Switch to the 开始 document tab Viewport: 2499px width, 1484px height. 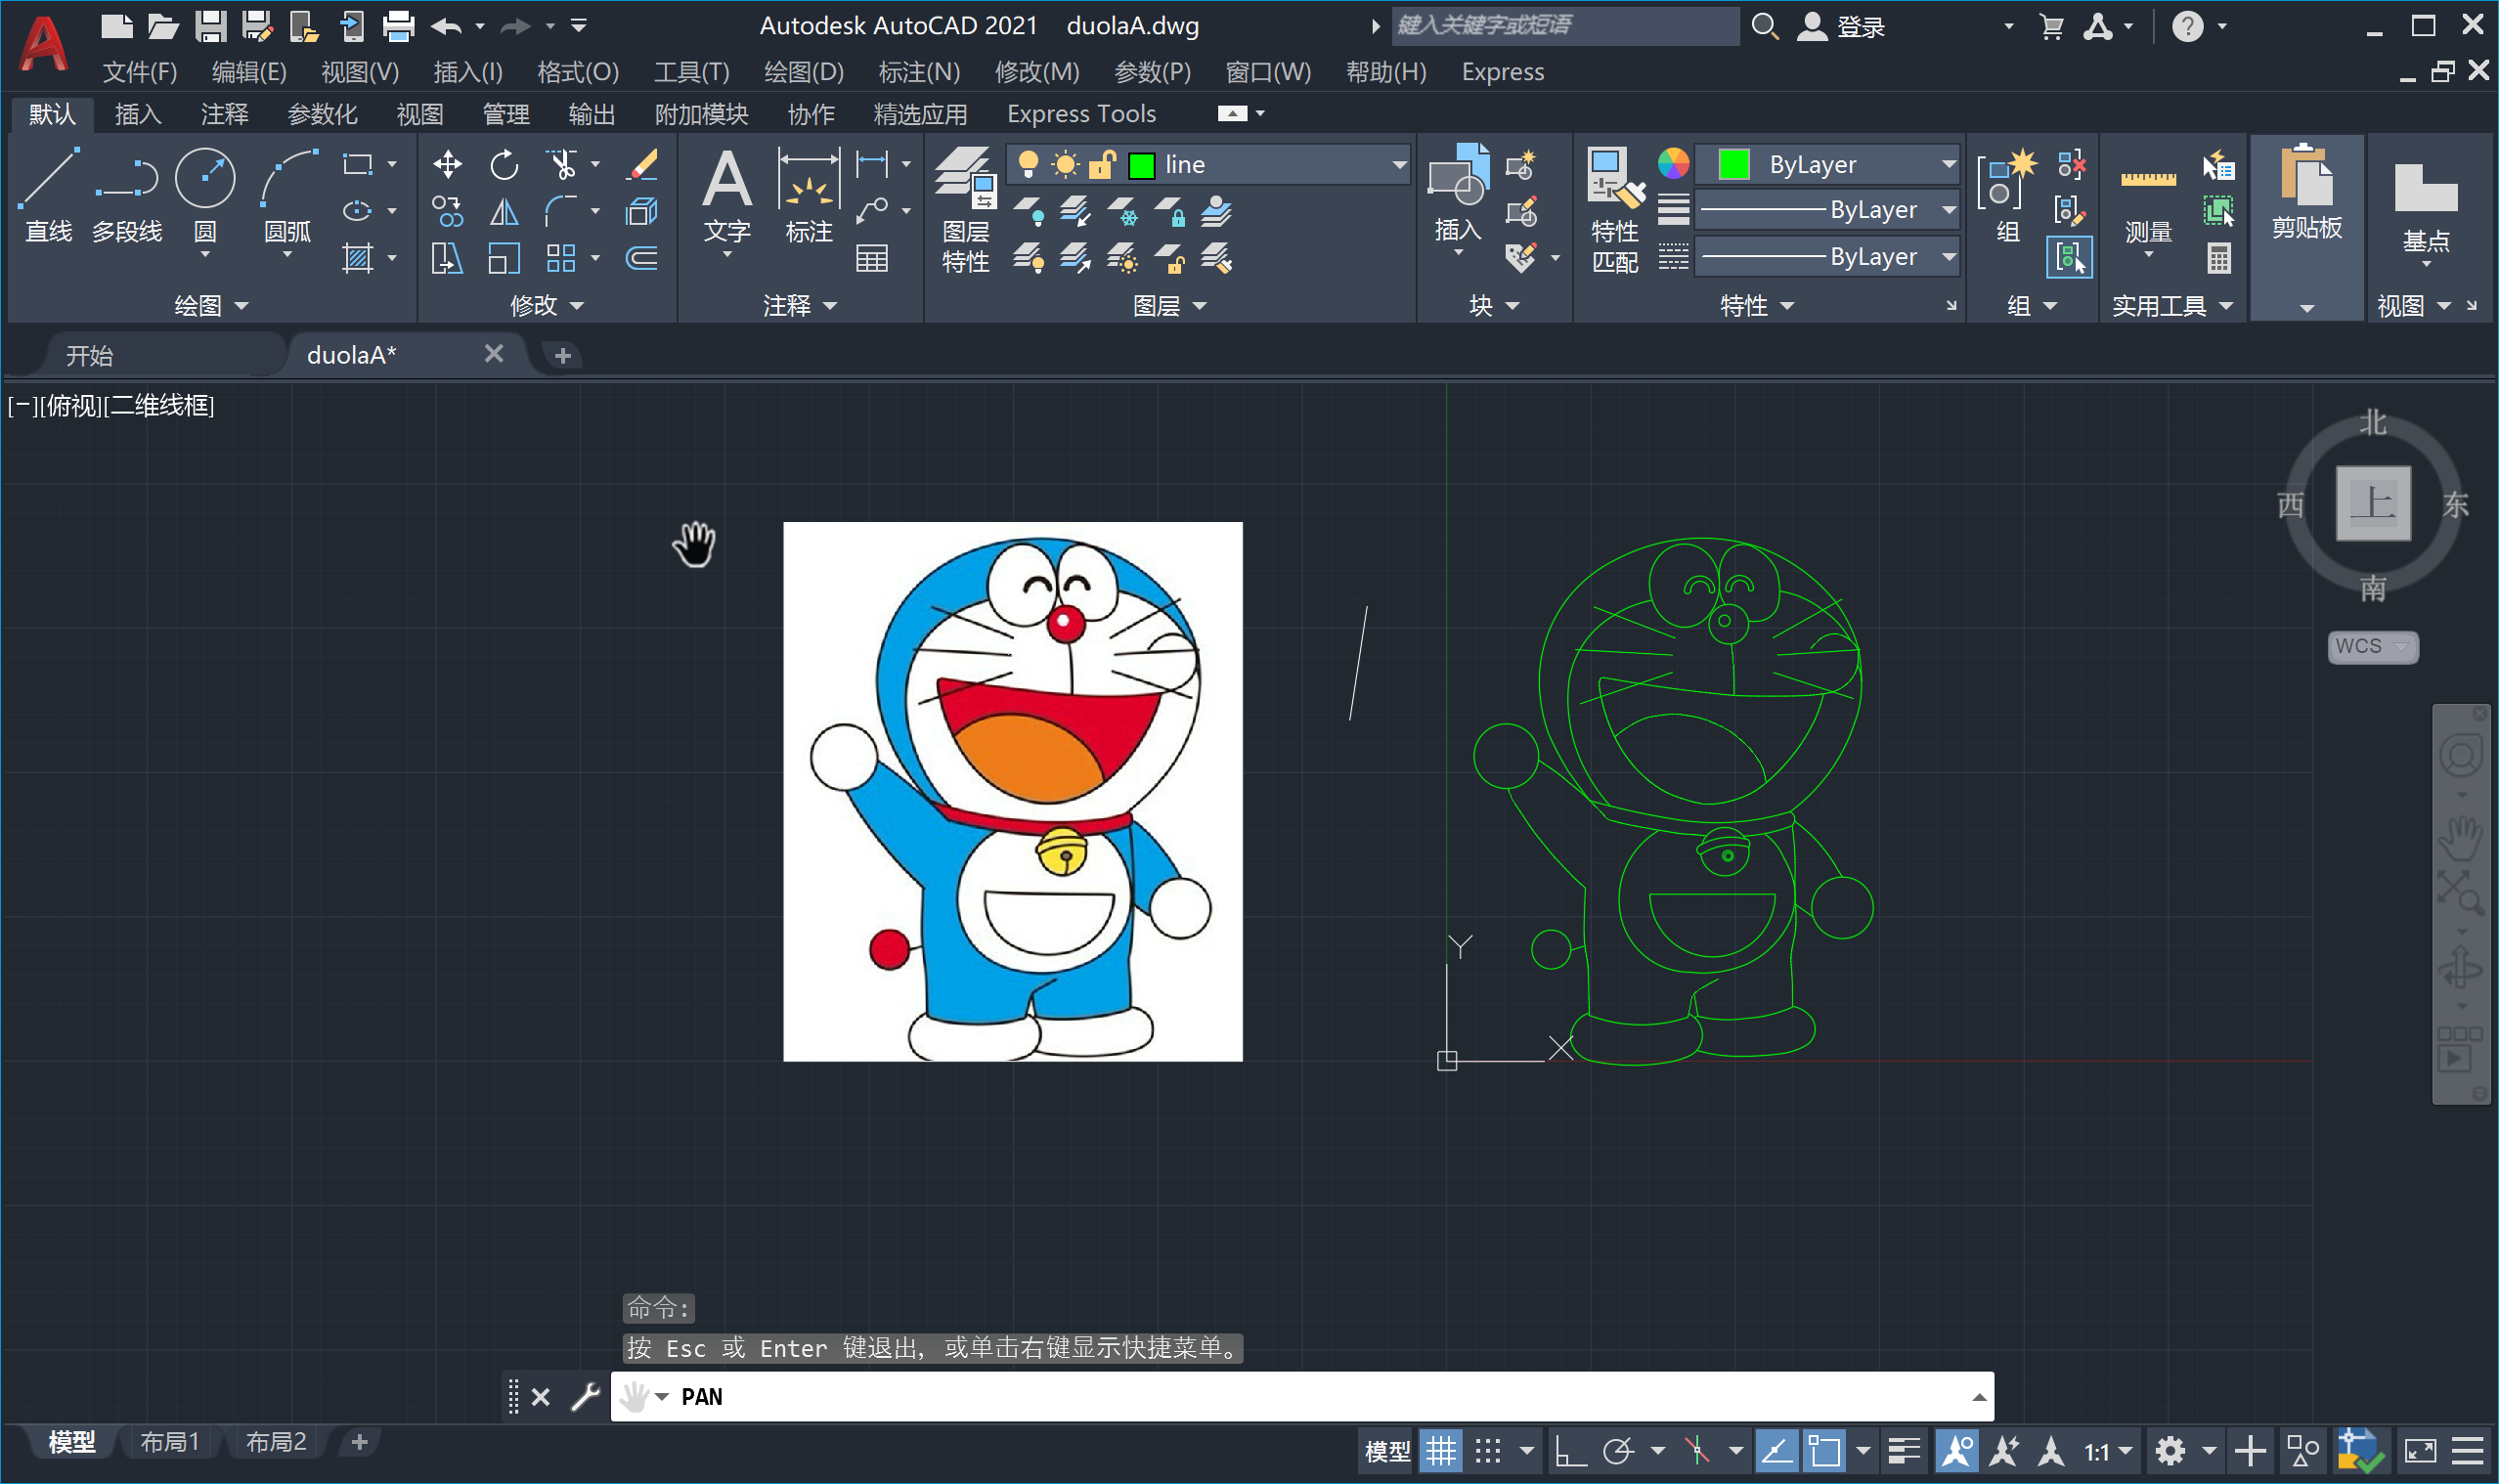coord(90,355)
